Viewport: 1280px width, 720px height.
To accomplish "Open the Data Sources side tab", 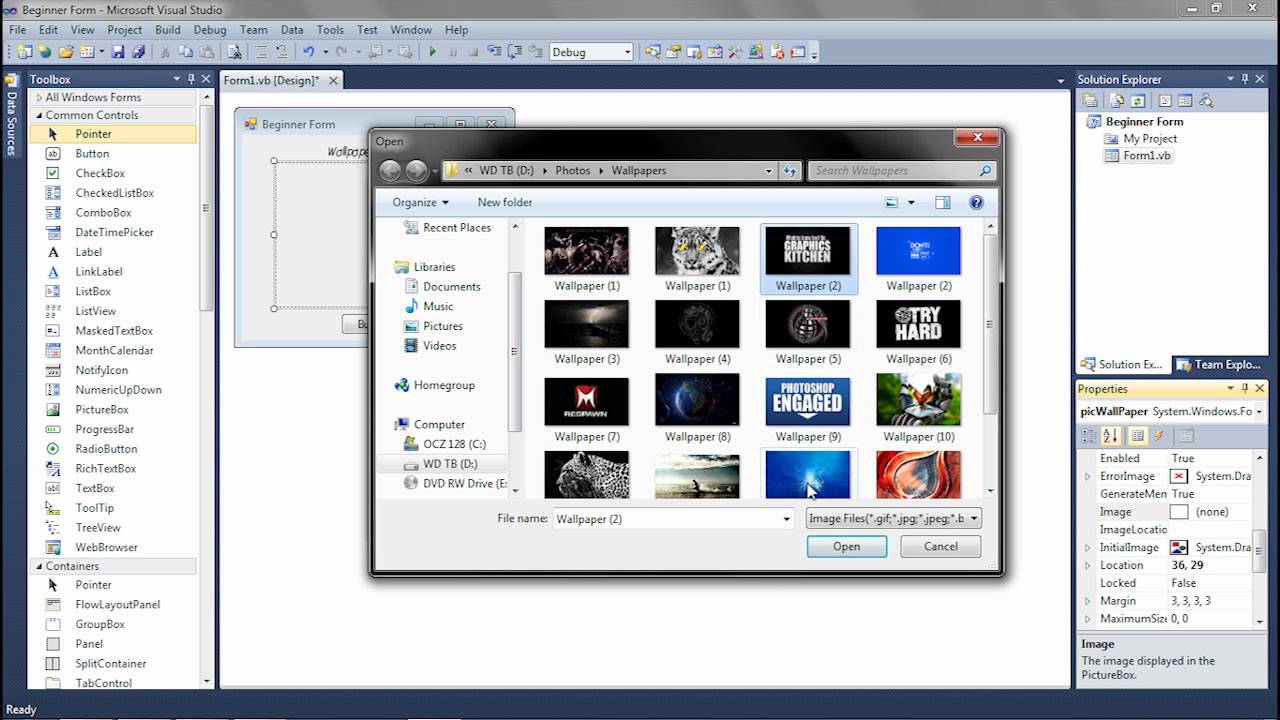I will click(x=11, y=115).
